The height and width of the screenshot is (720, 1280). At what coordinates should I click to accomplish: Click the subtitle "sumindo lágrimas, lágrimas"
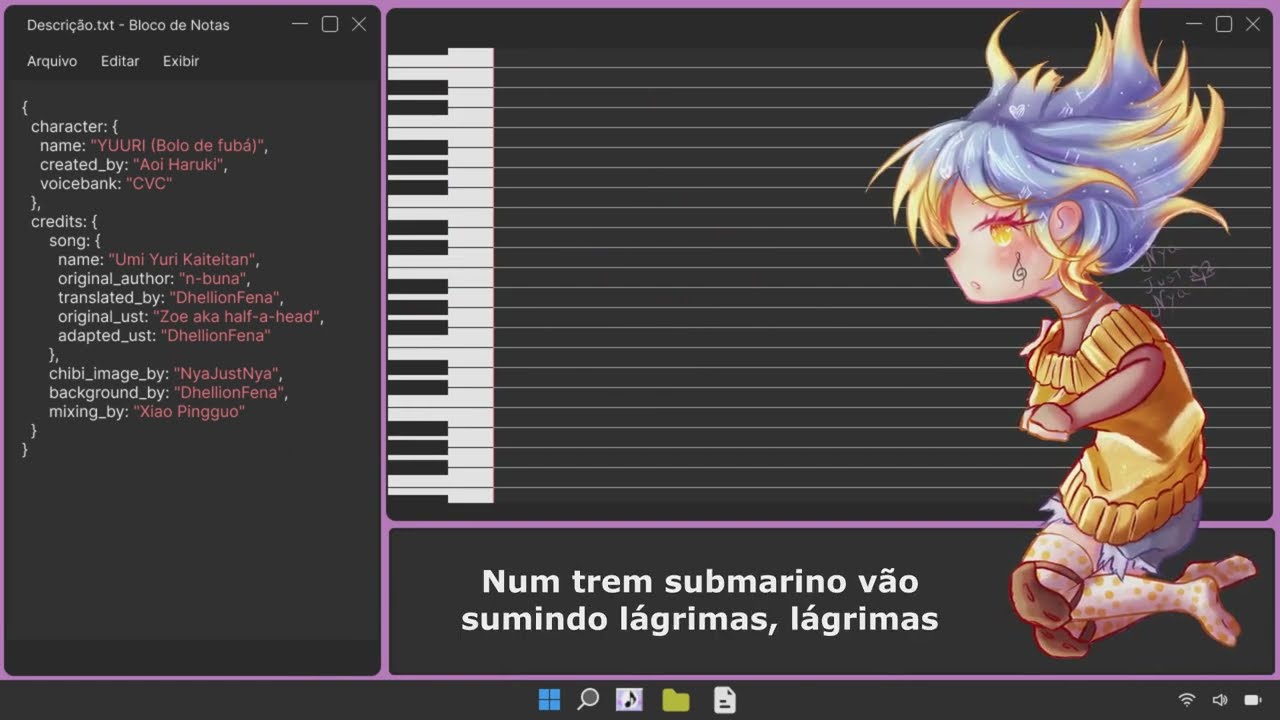(x=700, y=619)
